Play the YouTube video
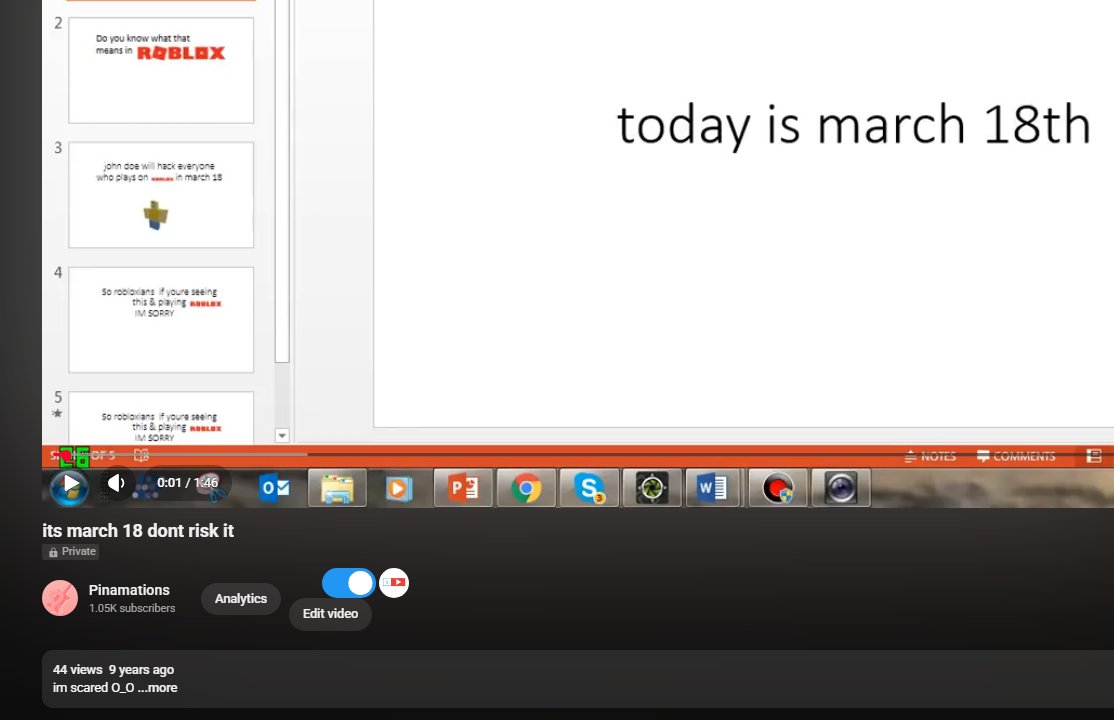Image resolution: width=1114 pixels, height=720 pixels. (x=70, y=484)
